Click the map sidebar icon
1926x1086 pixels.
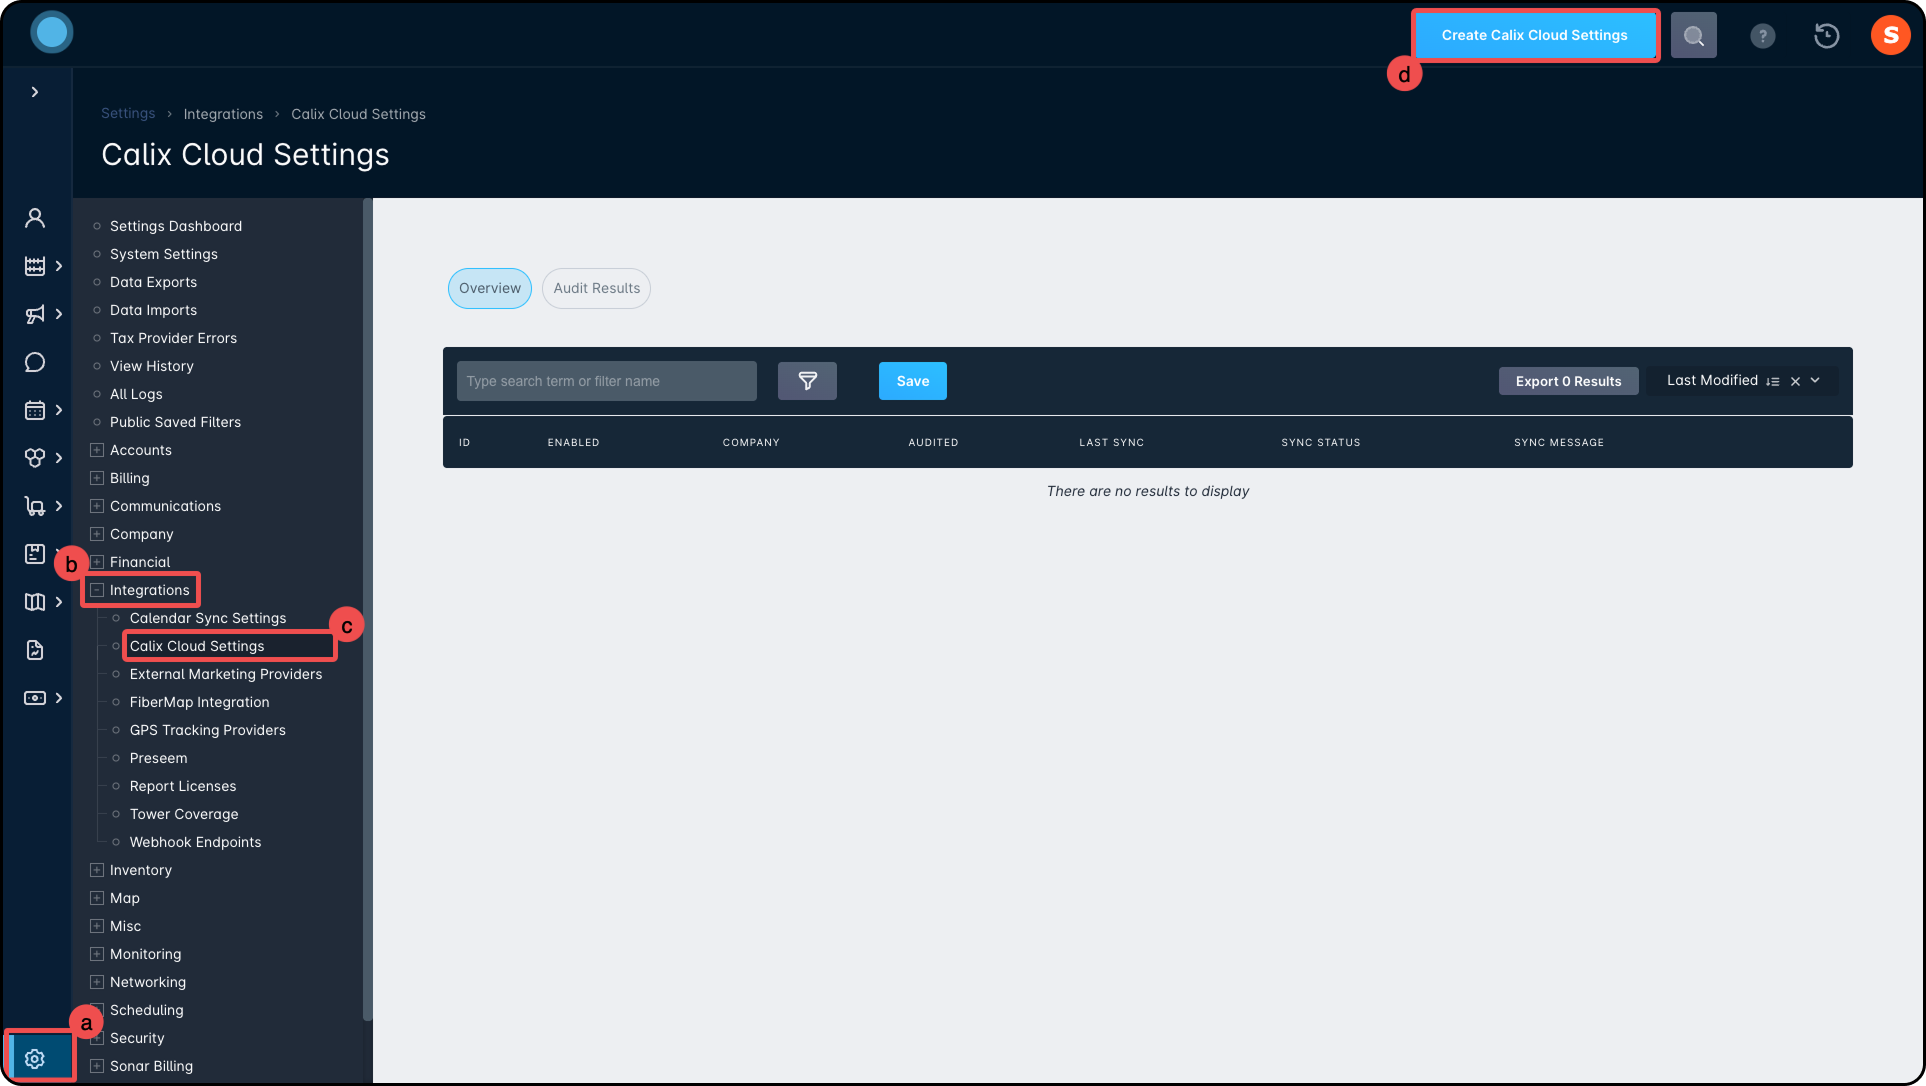pyautogui.click(x=35, y=602)
